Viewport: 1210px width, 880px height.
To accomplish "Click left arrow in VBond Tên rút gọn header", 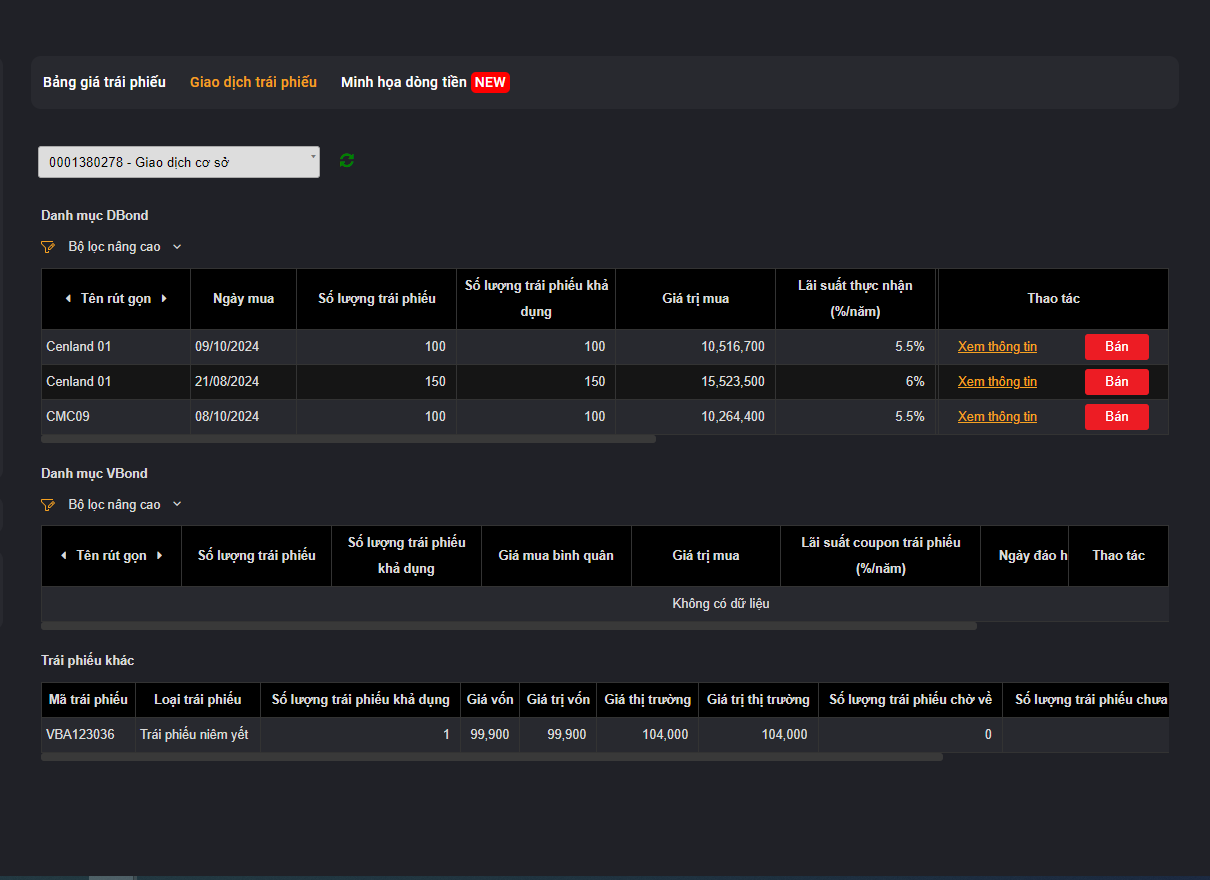I will [64, 556].
